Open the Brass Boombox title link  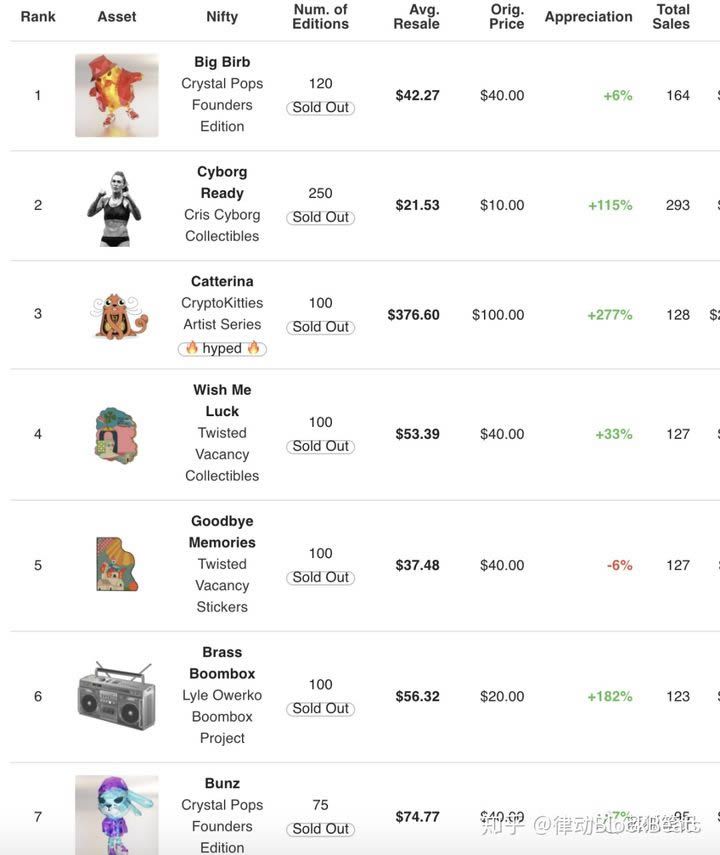coord(222,663)
